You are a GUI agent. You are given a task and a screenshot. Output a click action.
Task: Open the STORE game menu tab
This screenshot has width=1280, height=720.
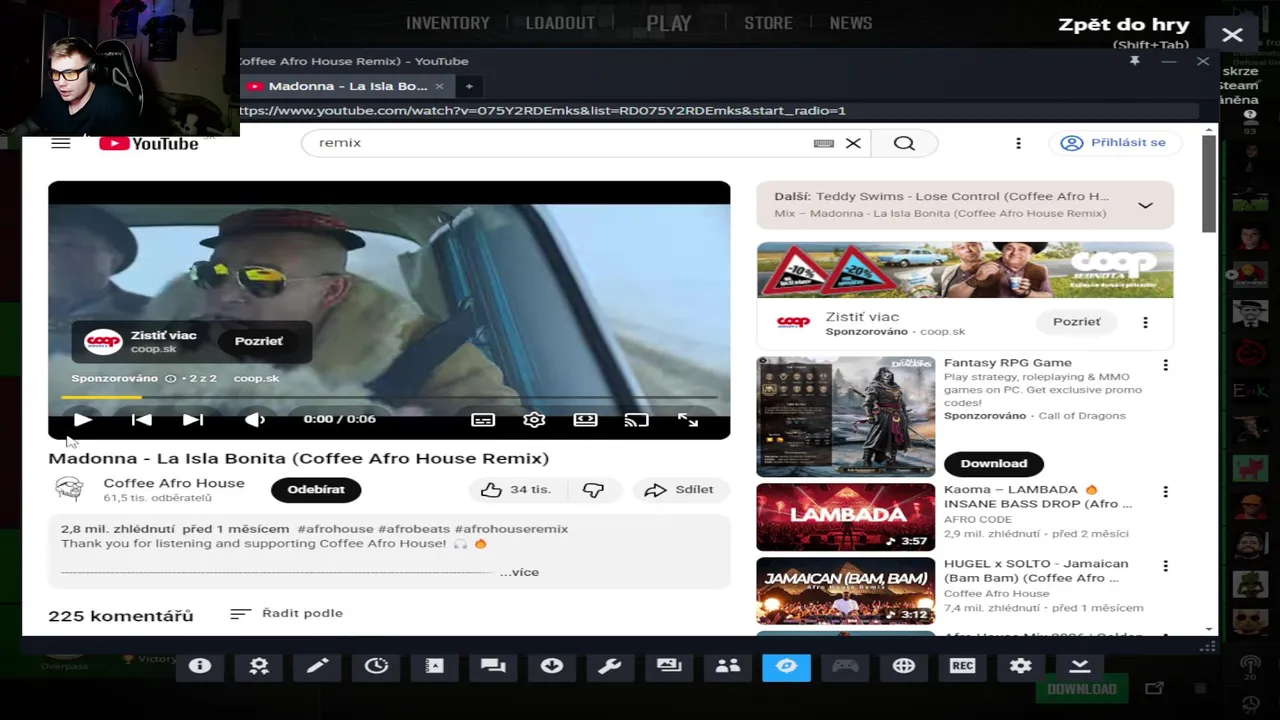(x=768, y=23)
